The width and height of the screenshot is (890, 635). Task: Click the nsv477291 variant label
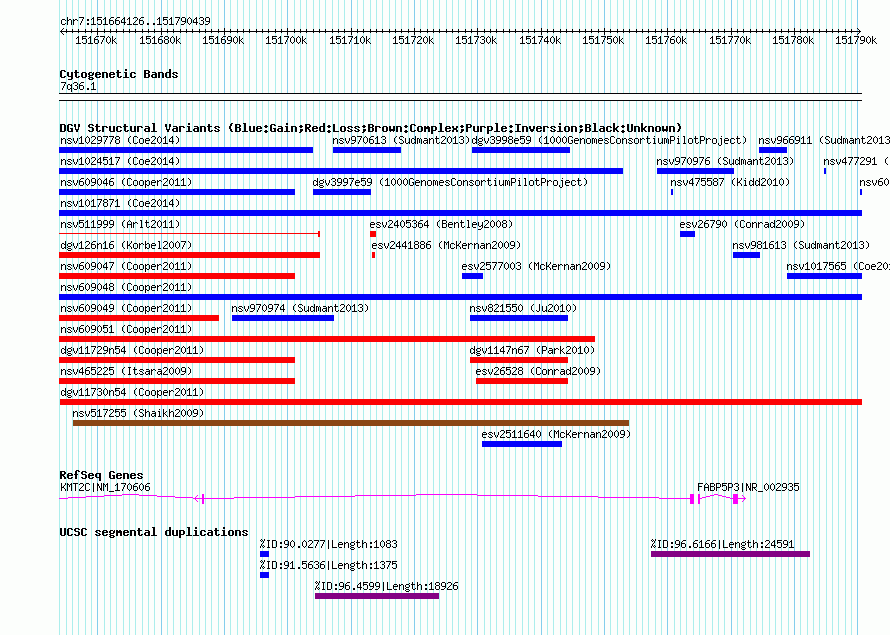pyautogui.click(x=856, y=161)
